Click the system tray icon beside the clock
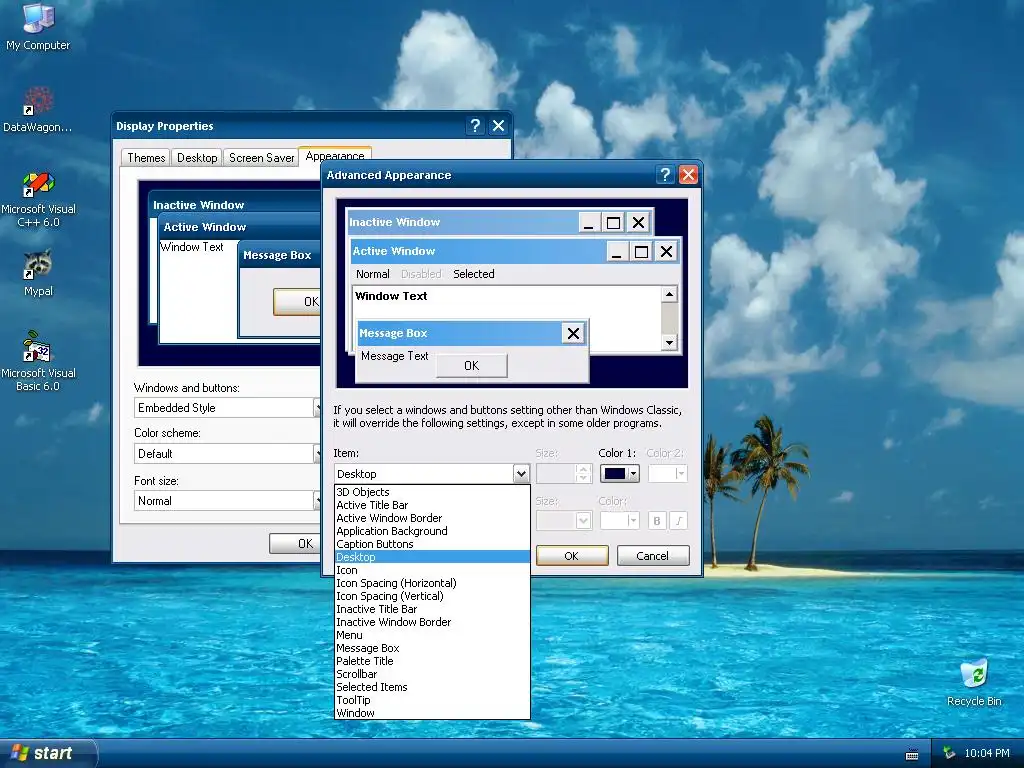This screenshot has height=768, width=1024. (x=949, y=753)
